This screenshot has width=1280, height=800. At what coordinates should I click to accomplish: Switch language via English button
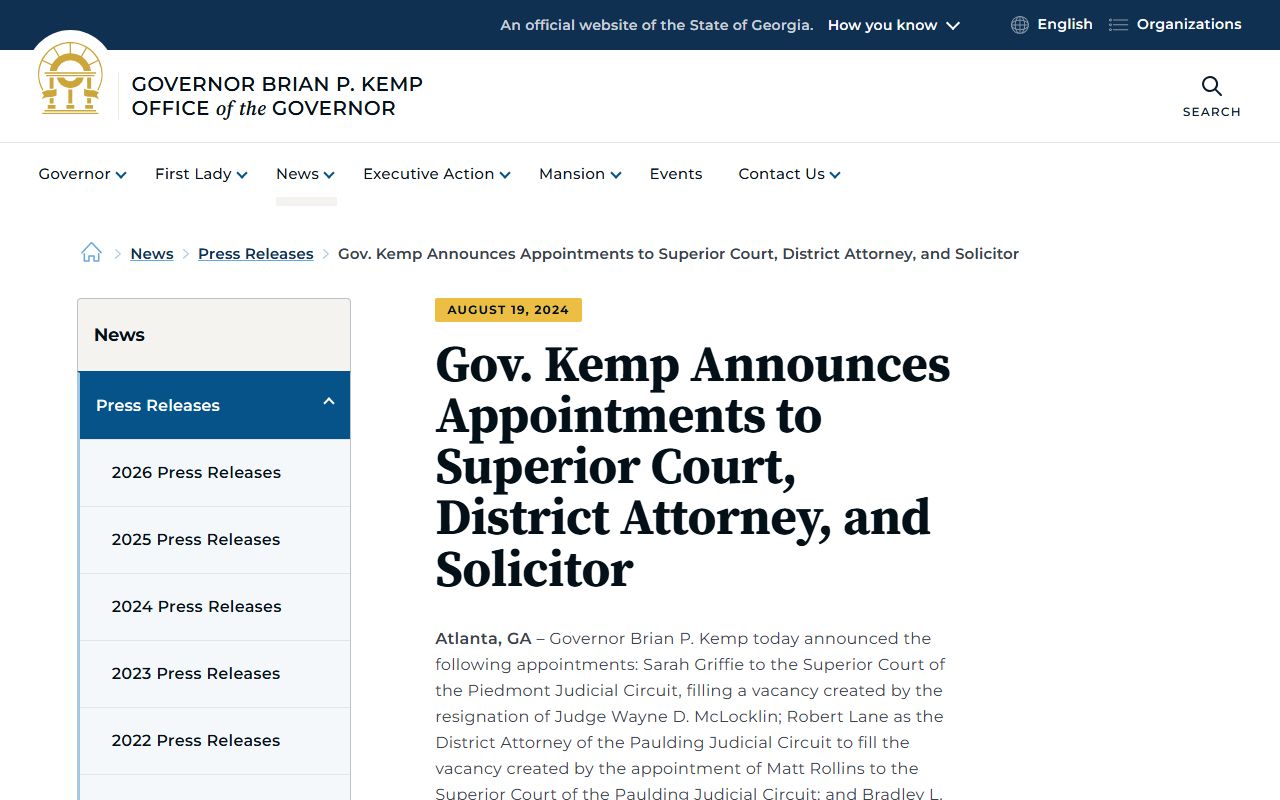[x=1065, y=24]
